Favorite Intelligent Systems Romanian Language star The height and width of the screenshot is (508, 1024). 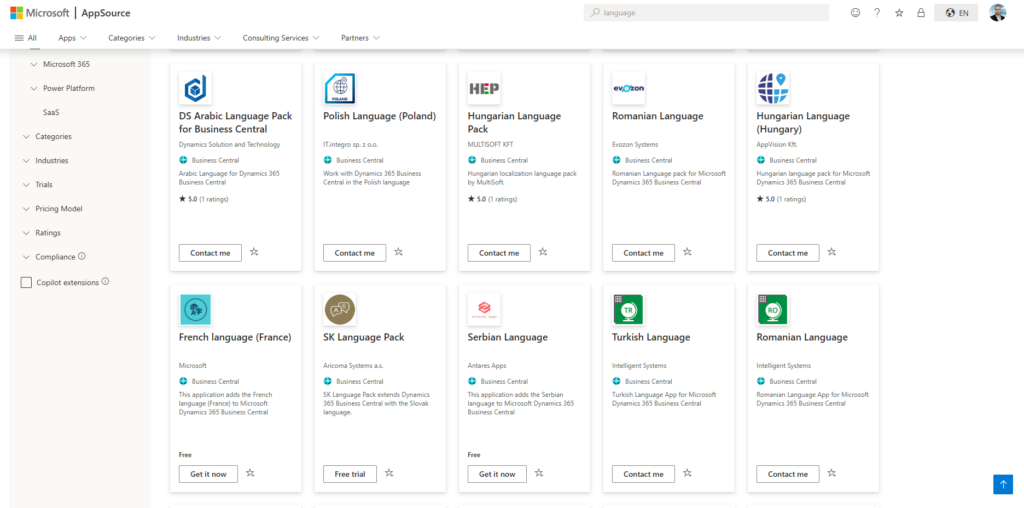tap(831, 473)
